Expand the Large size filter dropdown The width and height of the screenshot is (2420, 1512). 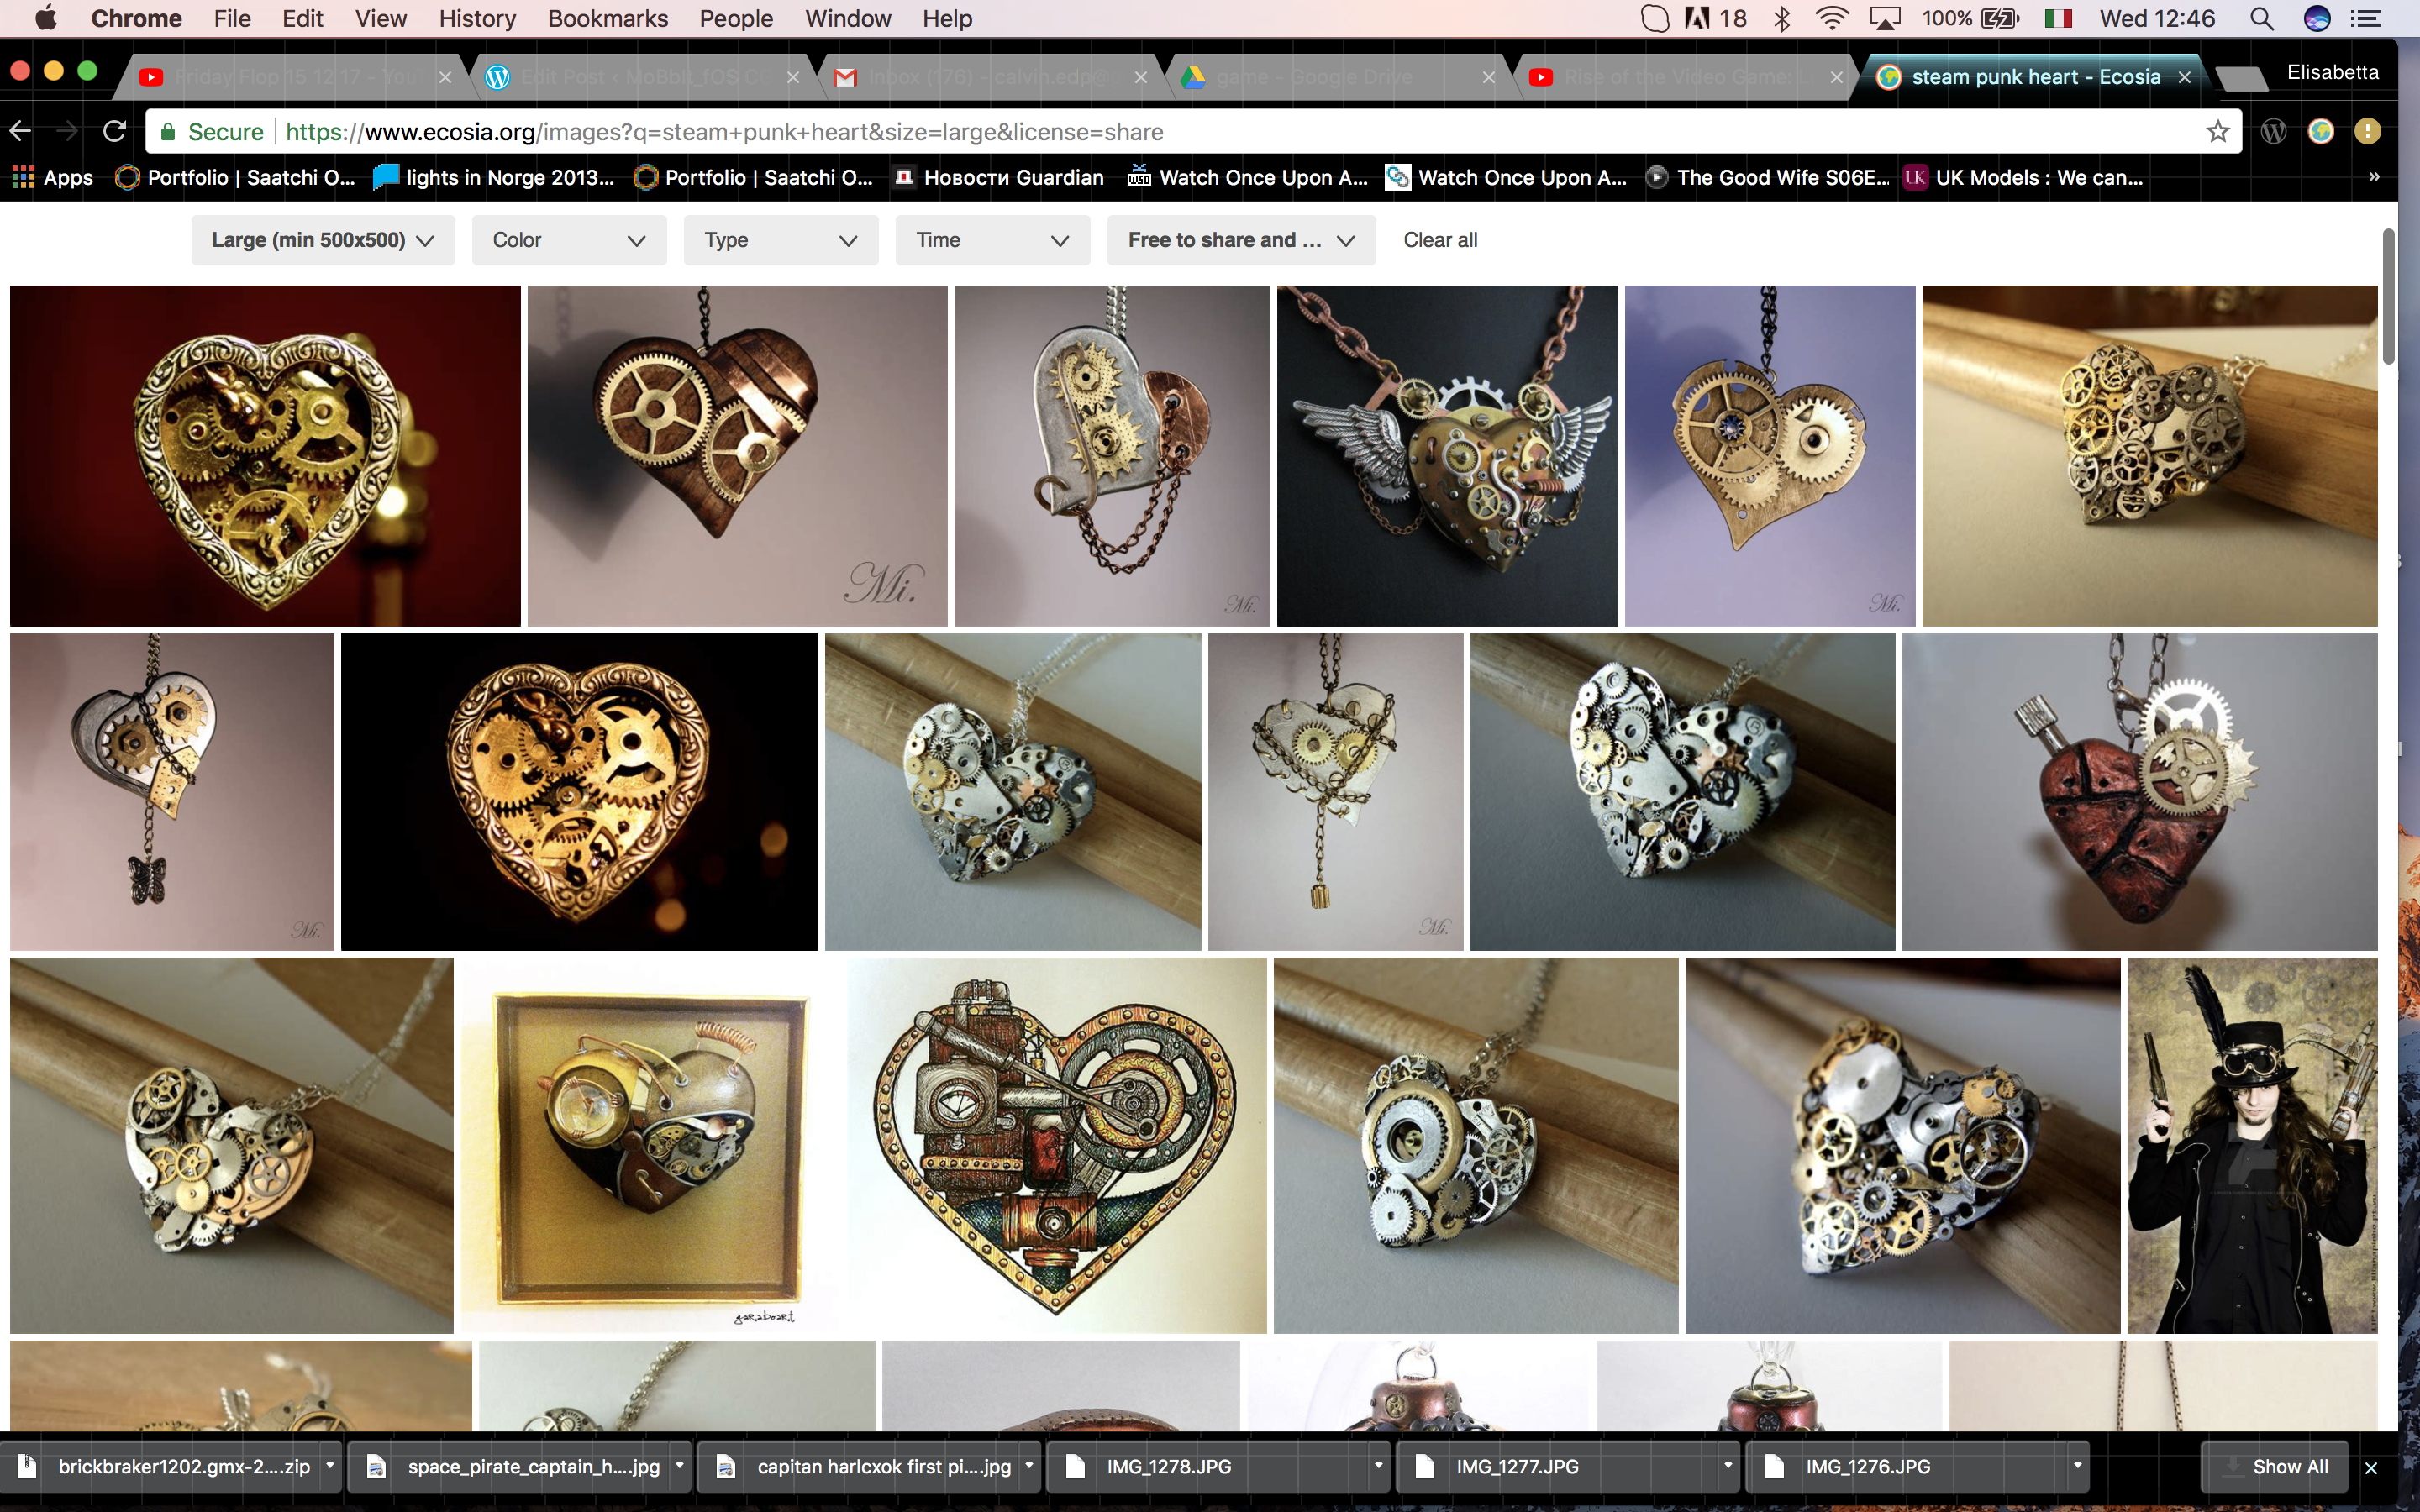[322, 240]
